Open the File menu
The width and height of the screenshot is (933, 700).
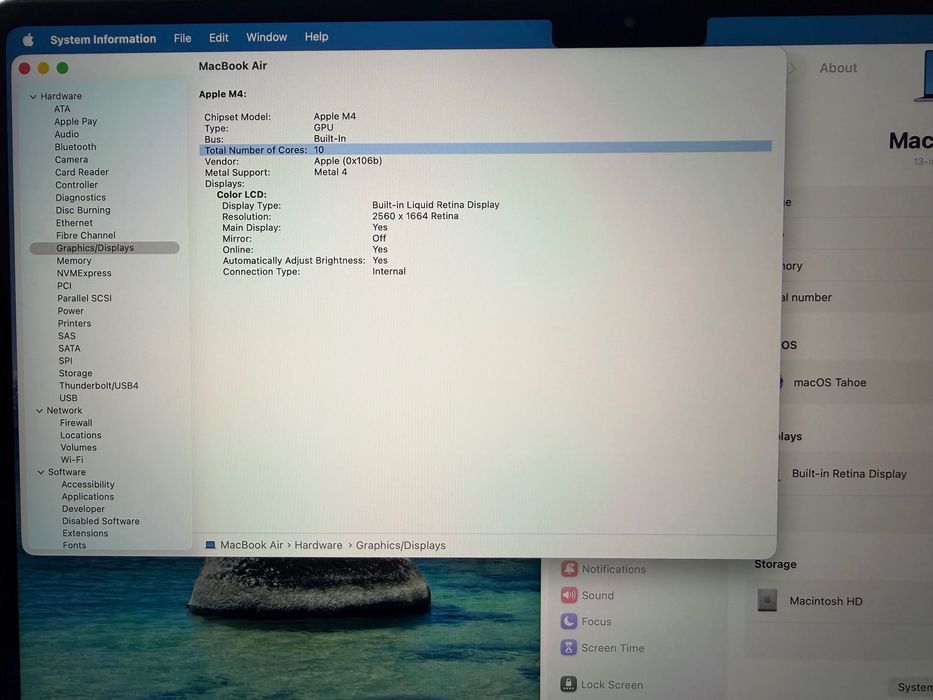point(183,38)
